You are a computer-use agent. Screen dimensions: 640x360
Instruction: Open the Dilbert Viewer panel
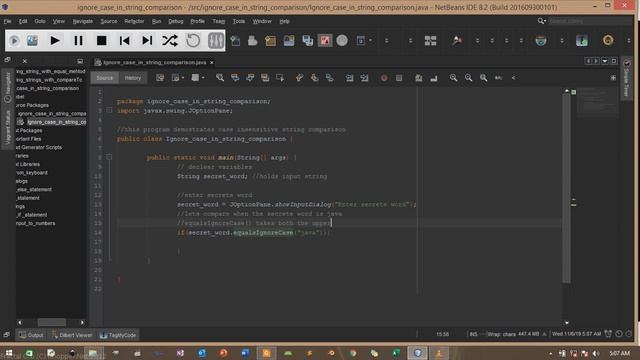coord(72,335)
